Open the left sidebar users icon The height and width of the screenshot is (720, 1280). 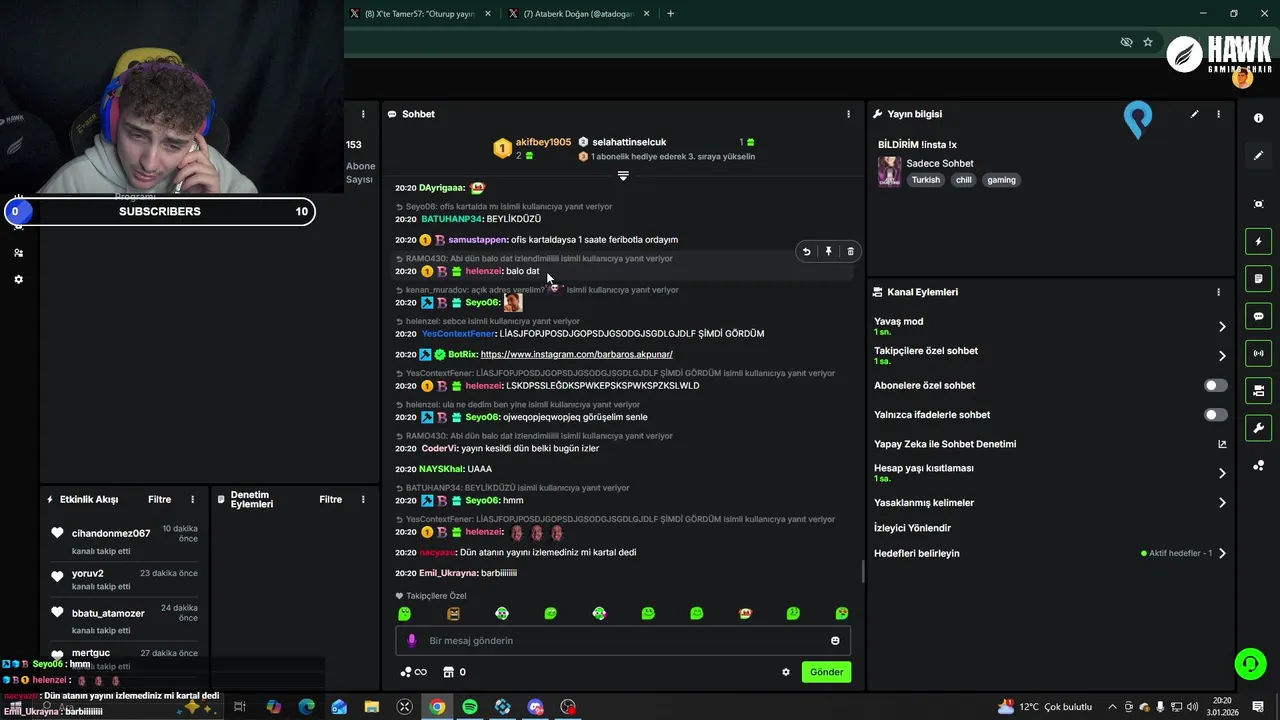pos(18,253)
